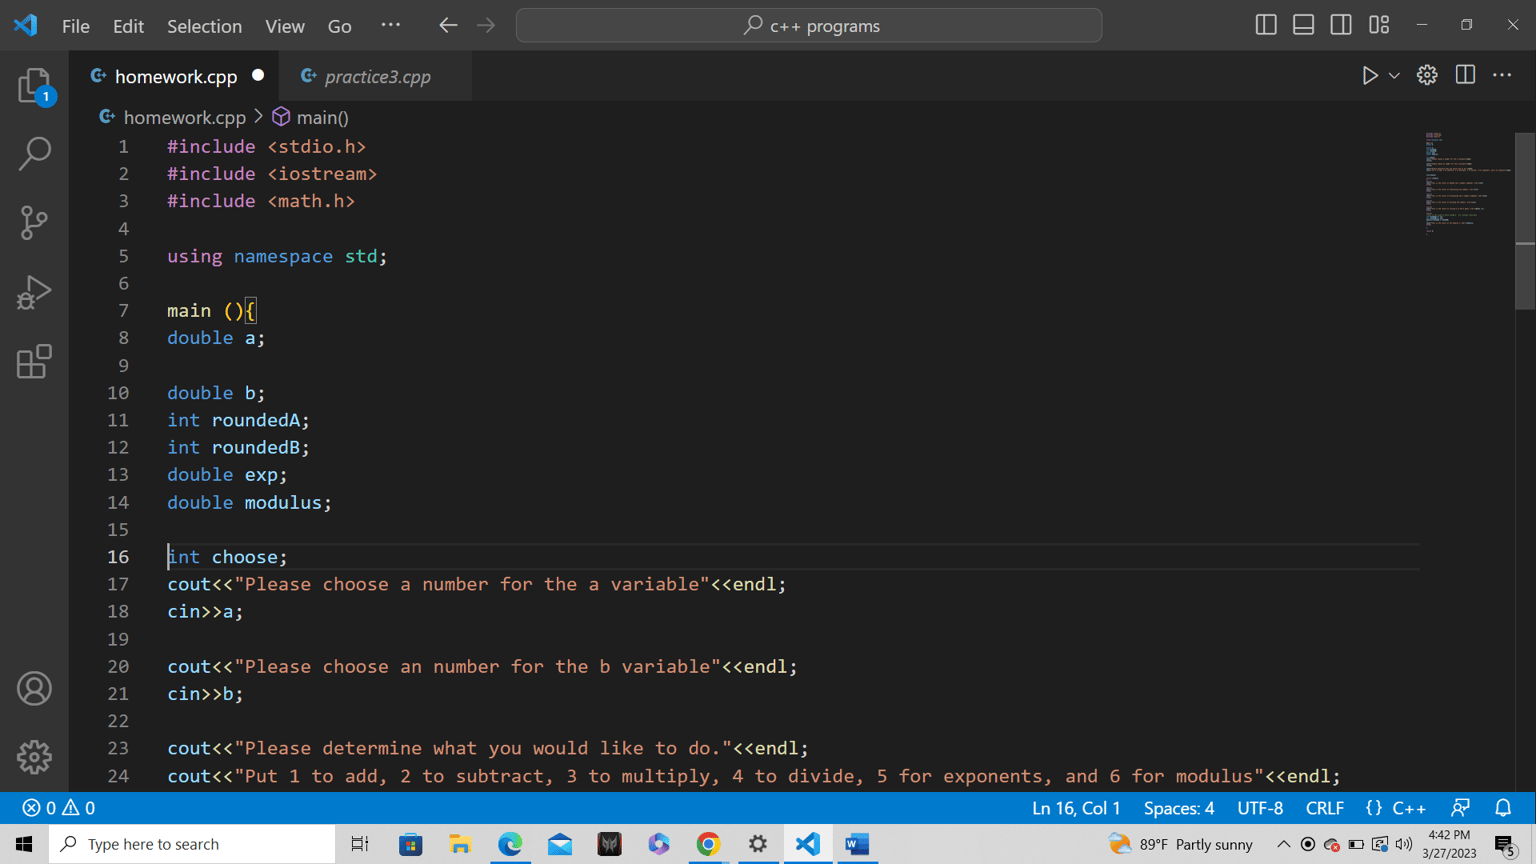Close homework.cpp via unsaved dot
Viewport: 1536px width, 864px height.
pyautogui.click(x=258, y=75)
